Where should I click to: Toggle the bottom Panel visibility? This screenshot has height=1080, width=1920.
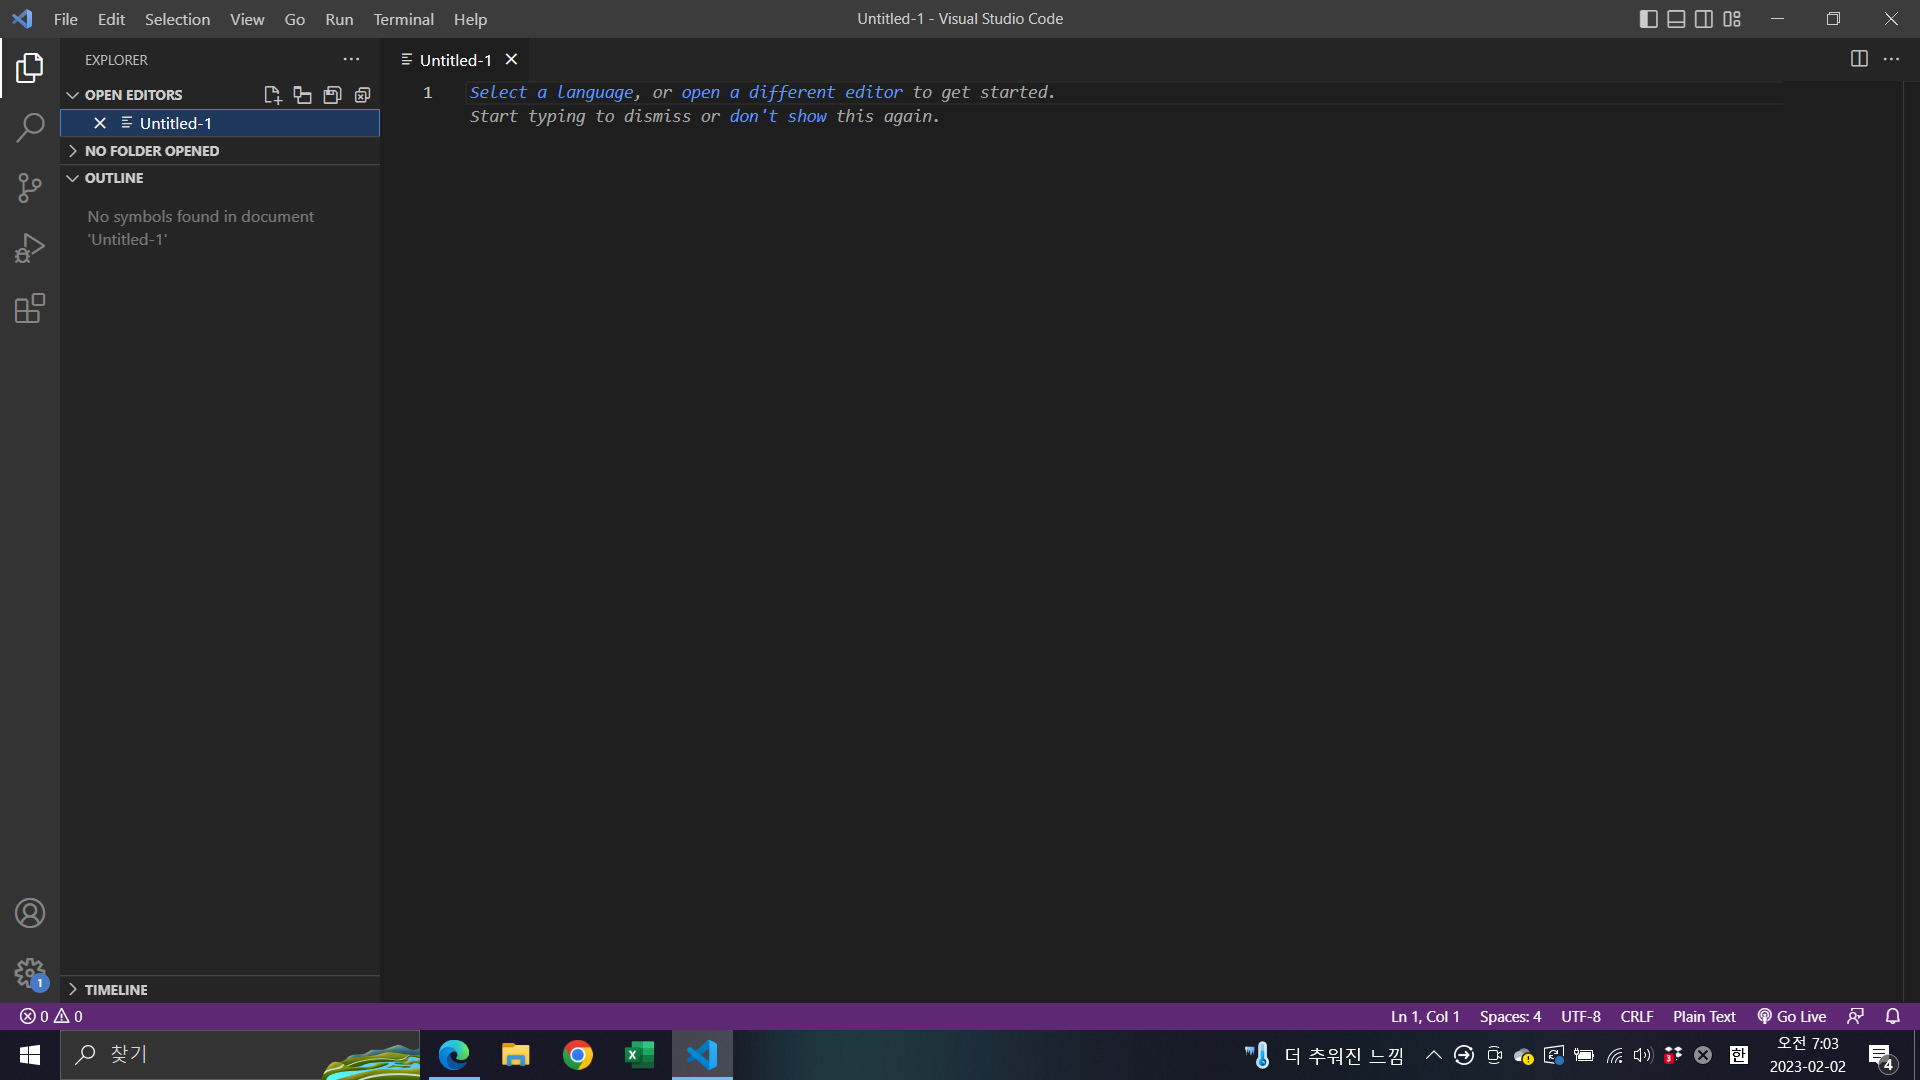(1676, 19)
